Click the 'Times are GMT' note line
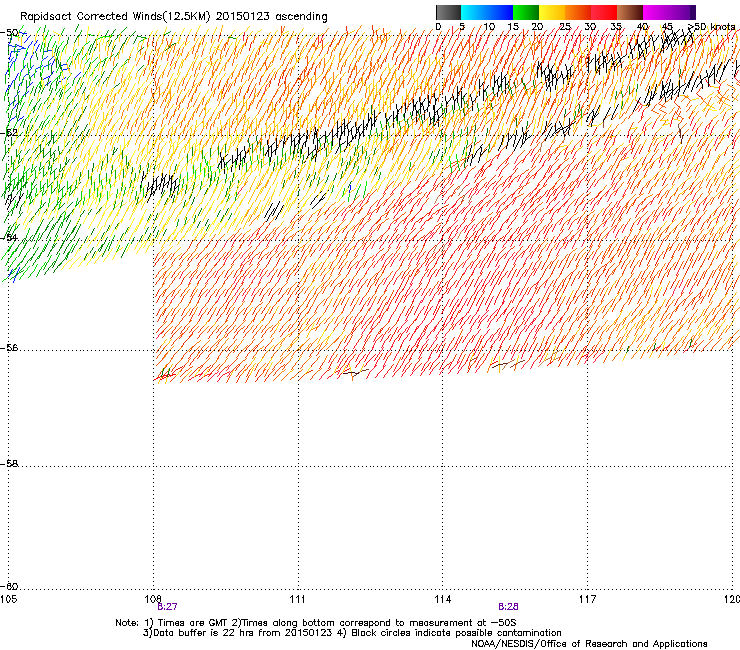The width and height of the screenshot is (740, 650). (315, 623)
